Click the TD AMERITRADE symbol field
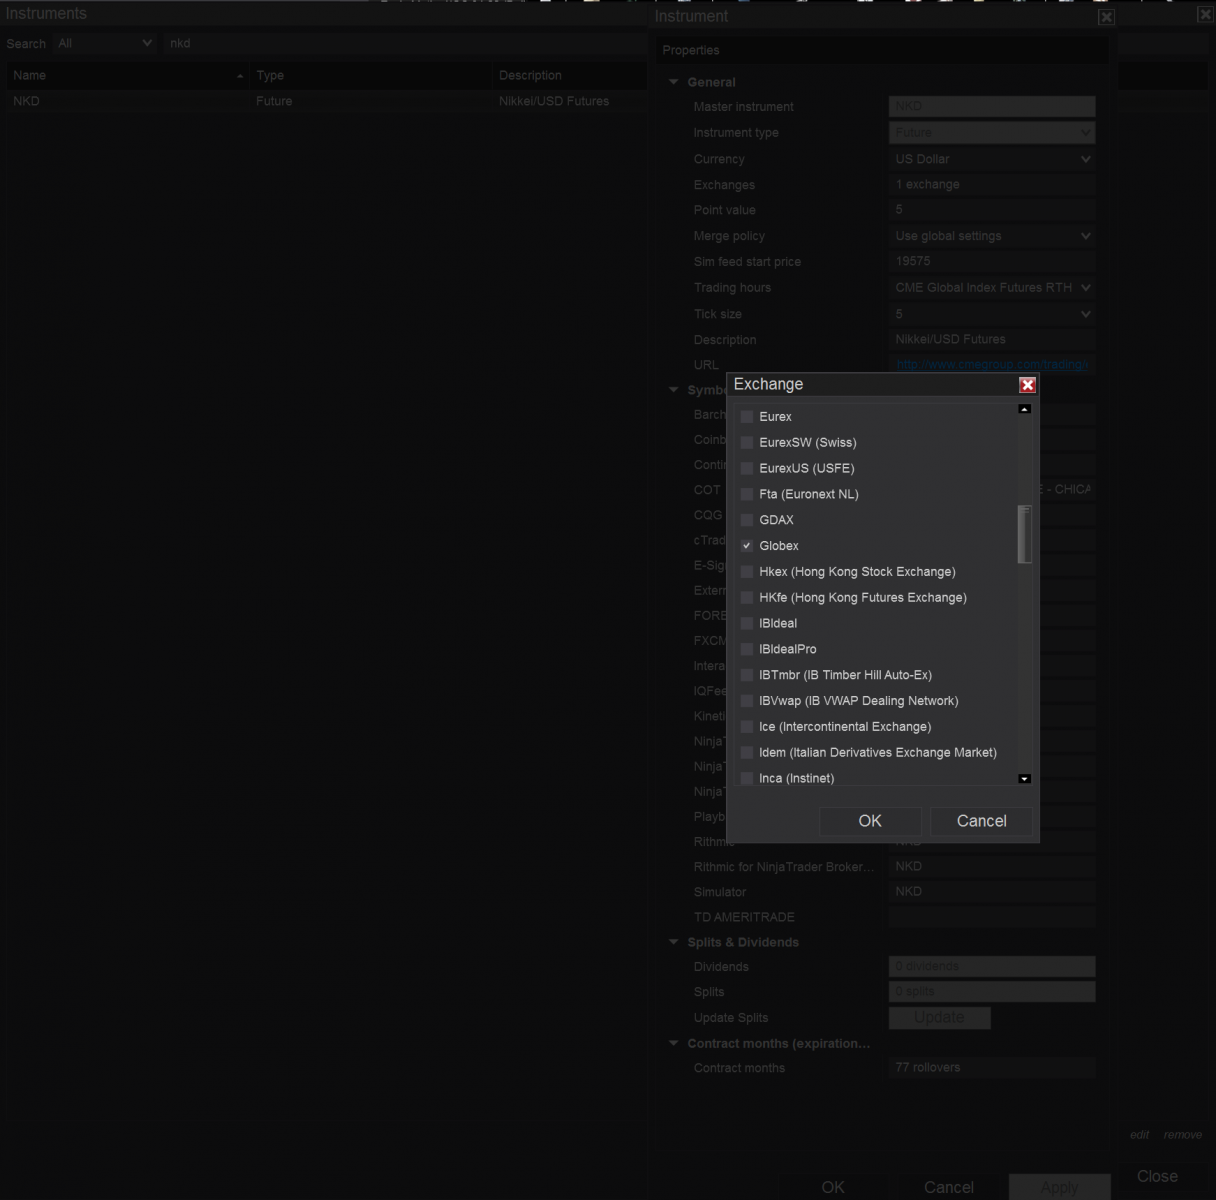 pyautogui.click(x=992, y=916)
